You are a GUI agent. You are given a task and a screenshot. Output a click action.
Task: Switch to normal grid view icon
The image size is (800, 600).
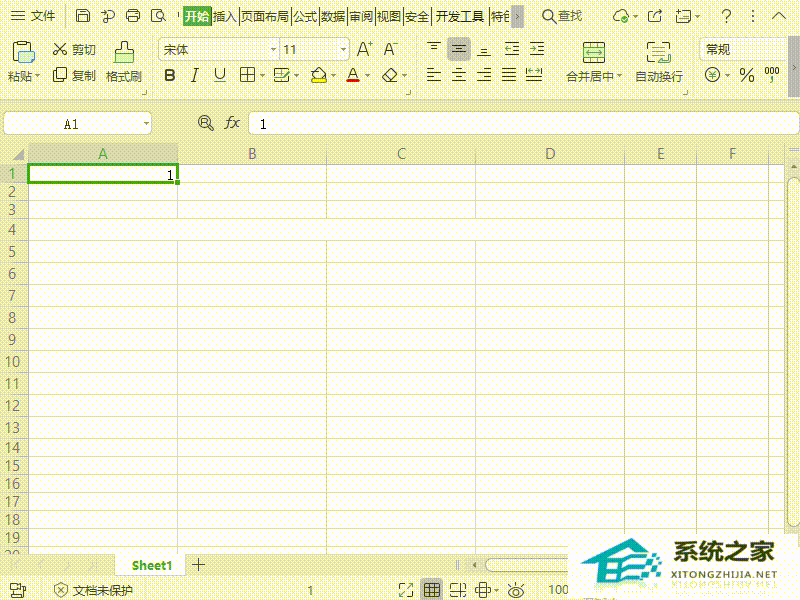(432, 590)
